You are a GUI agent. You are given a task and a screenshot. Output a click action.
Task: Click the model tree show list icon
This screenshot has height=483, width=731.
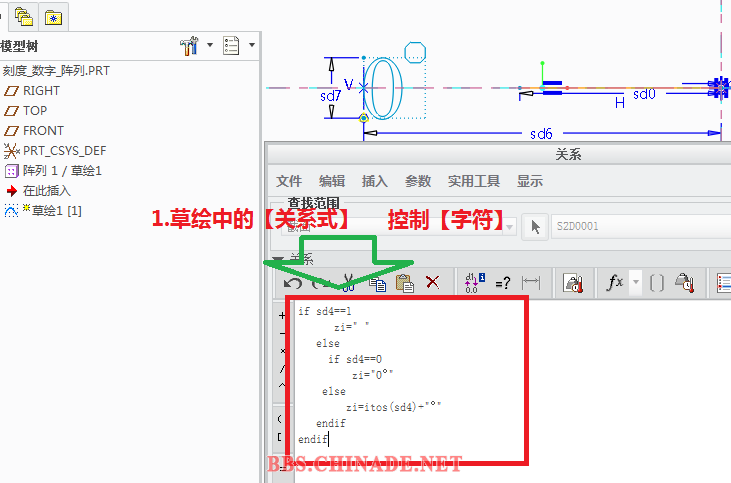point(231,46)
